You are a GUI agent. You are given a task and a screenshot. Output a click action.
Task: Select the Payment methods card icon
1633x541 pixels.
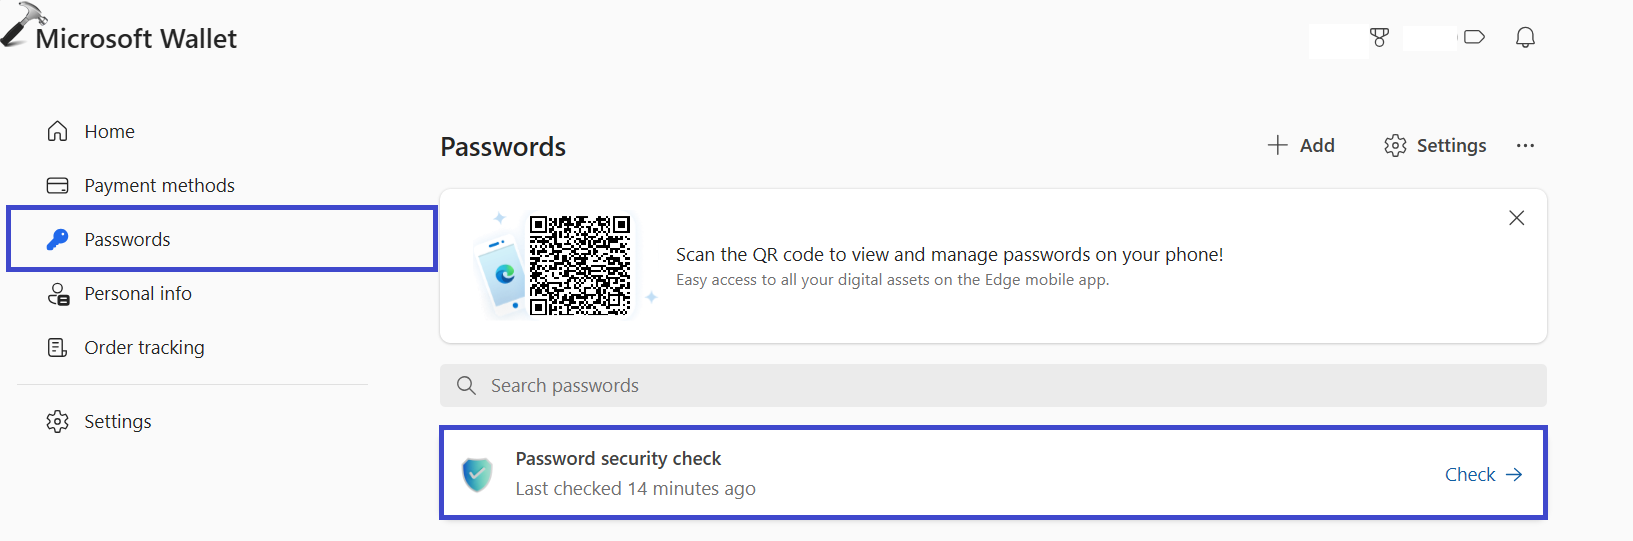pos(58,185)
